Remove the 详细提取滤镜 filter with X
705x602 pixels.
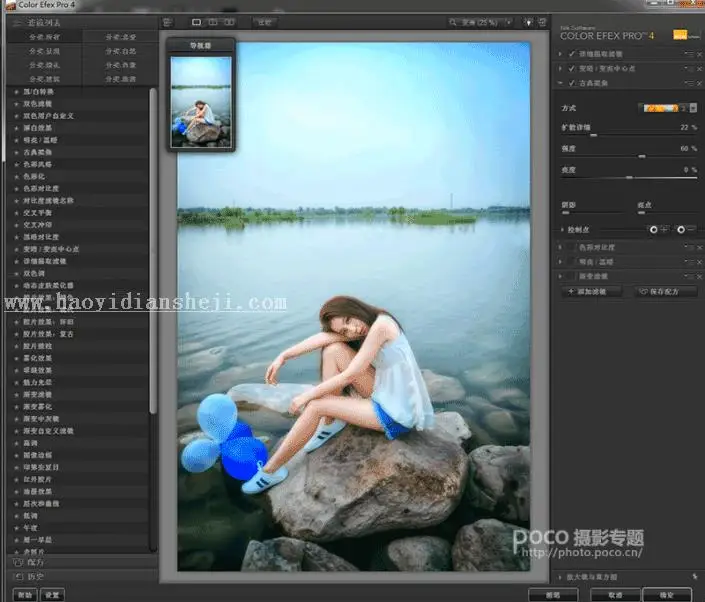point(700,54)
